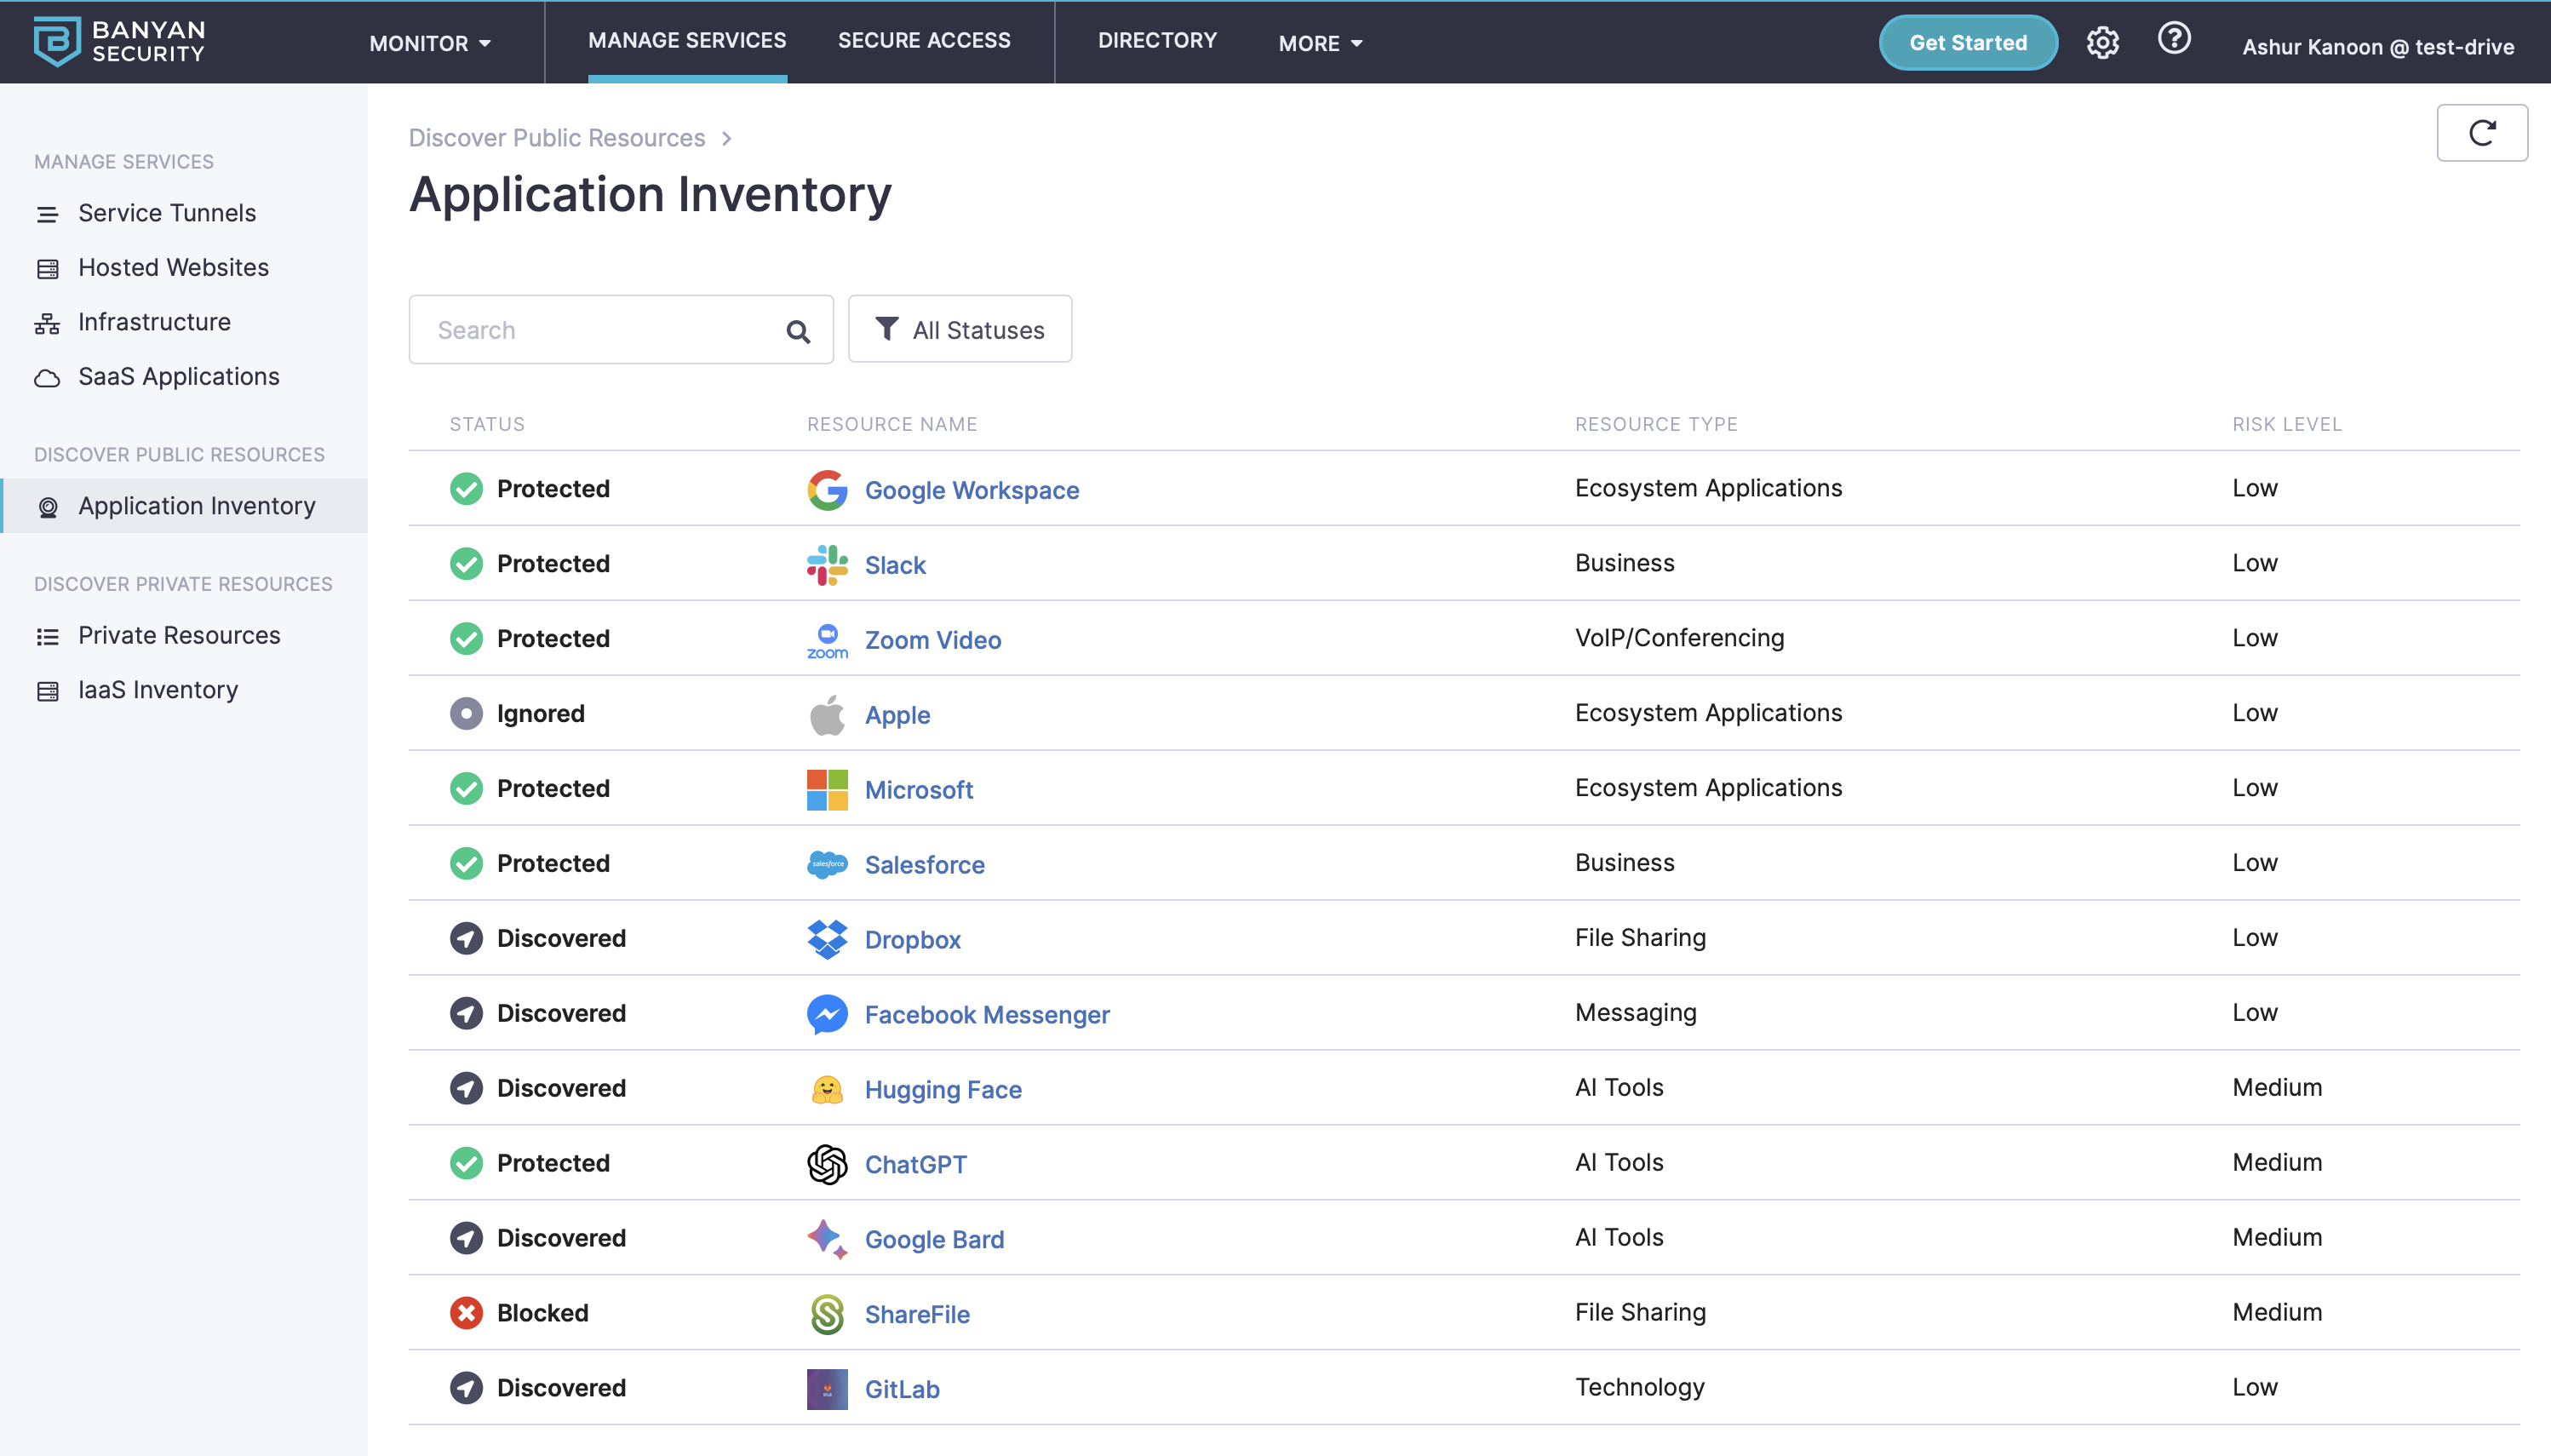2551x1456 pixels.
Task: Open the All Statuses filter dropdown
Action: pos(960,329)
